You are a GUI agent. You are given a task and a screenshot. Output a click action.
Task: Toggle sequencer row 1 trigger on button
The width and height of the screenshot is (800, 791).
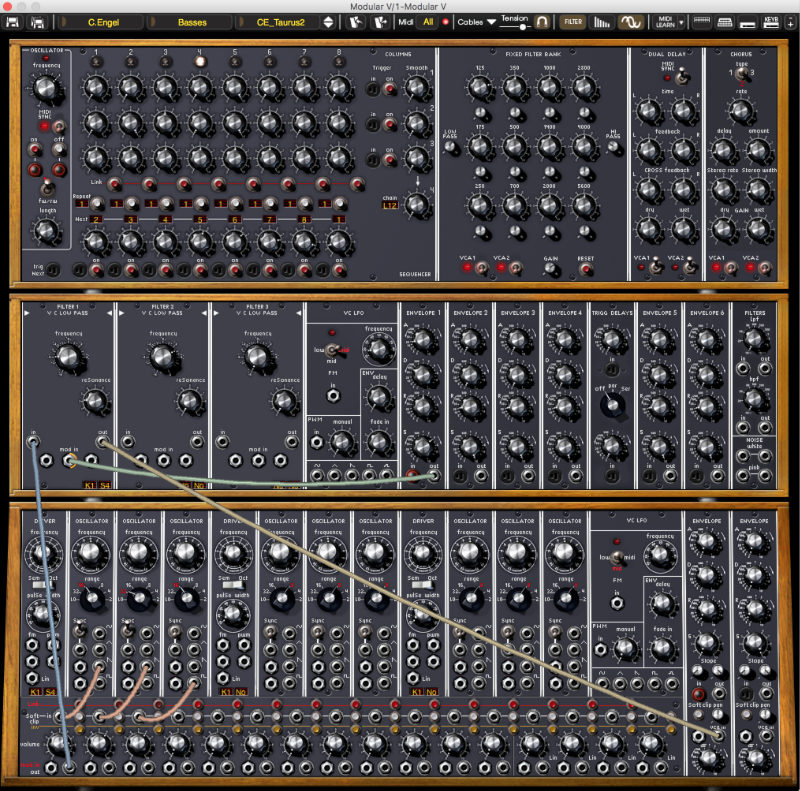click(390, 89)
